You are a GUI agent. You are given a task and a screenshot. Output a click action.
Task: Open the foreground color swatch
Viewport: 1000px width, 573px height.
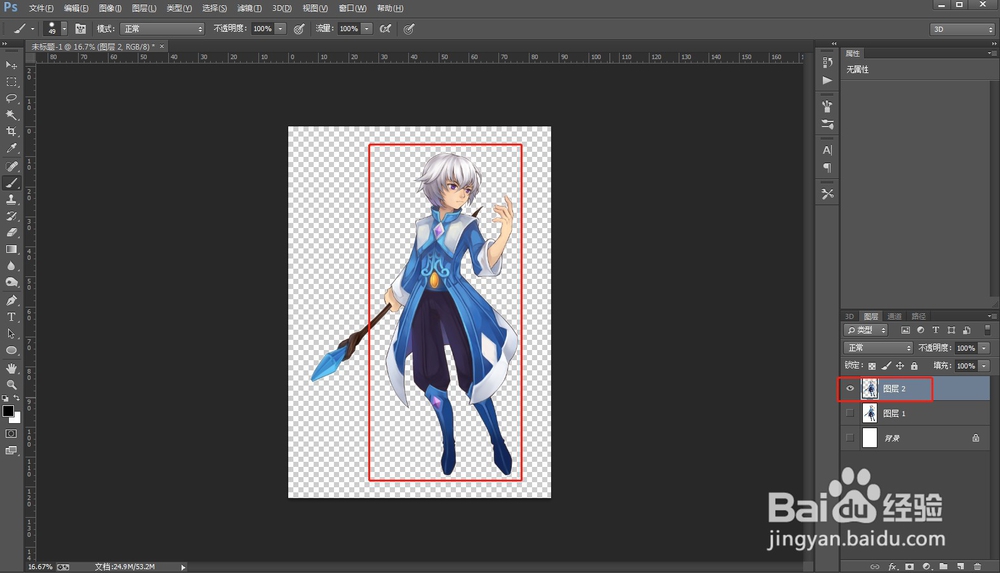click(x=8, y=411)
